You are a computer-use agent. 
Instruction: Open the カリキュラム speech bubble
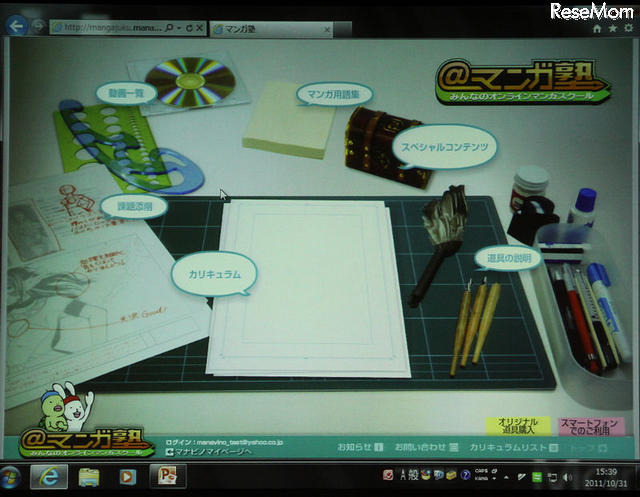[x=214, y=274]
